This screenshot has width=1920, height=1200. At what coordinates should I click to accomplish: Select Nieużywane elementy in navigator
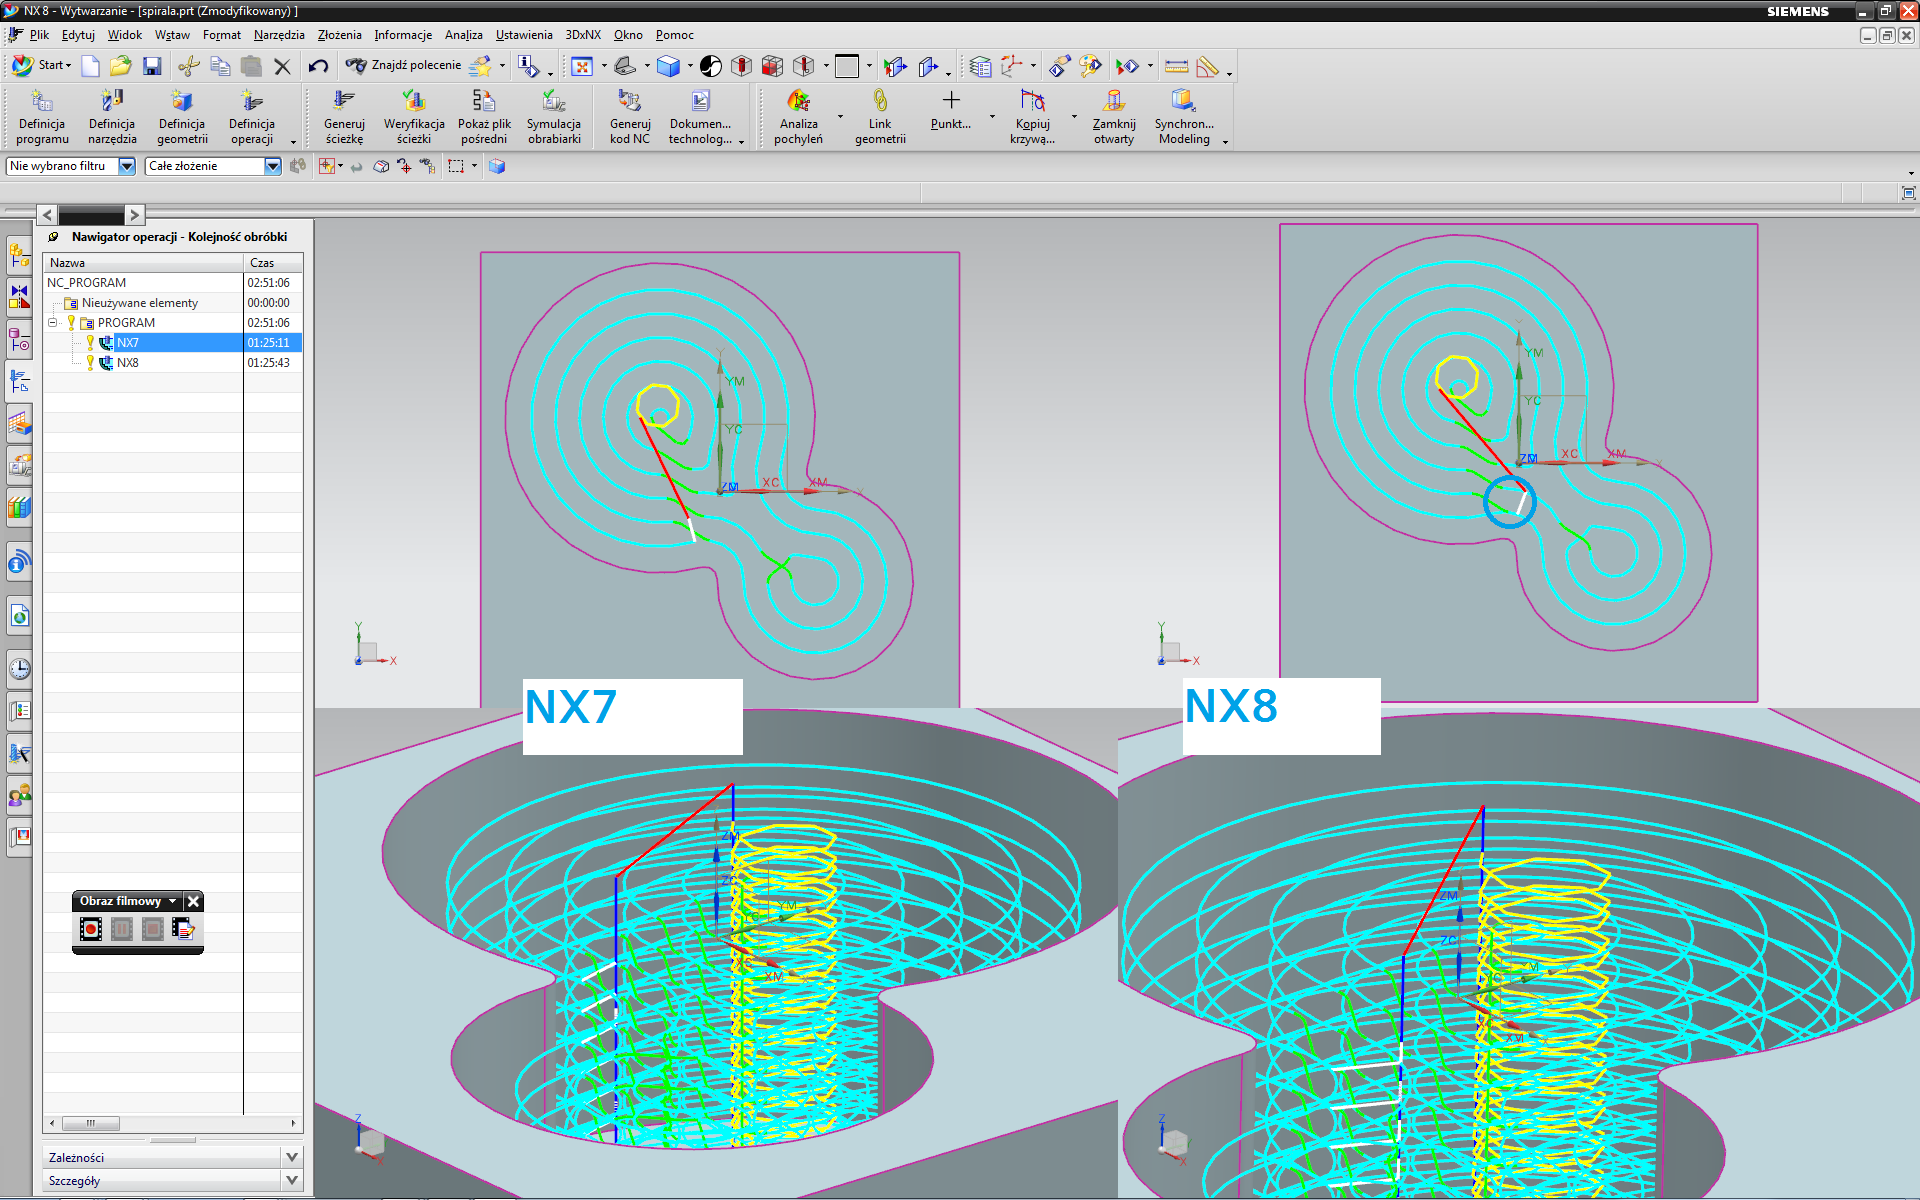coord(140,303)
